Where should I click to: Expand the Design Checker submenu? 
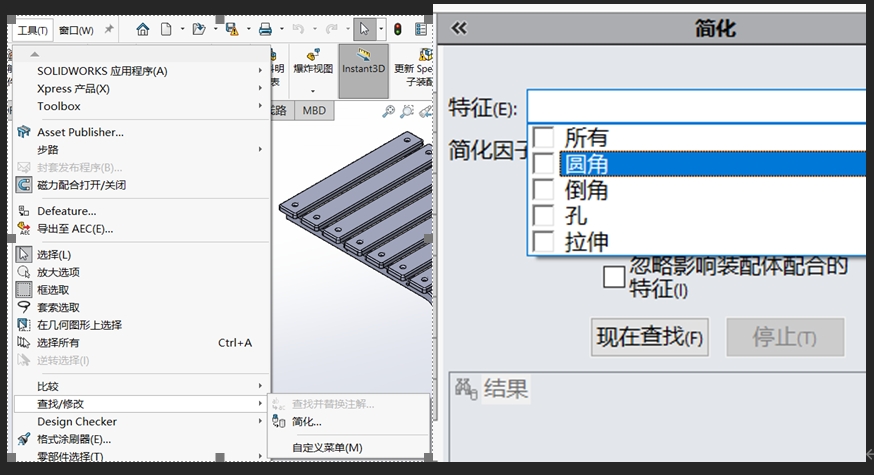click(x=260, y=421)
